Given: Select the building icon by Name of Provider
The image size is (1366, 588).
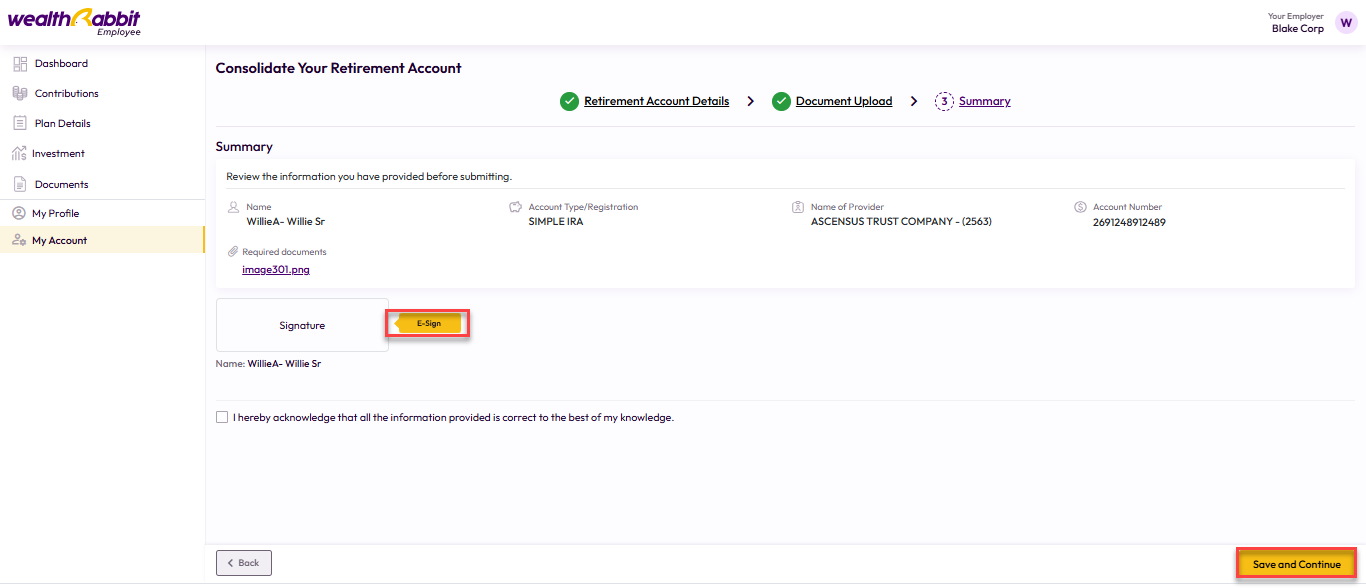Looking at the screenshot, I should (x=798, y=207).
